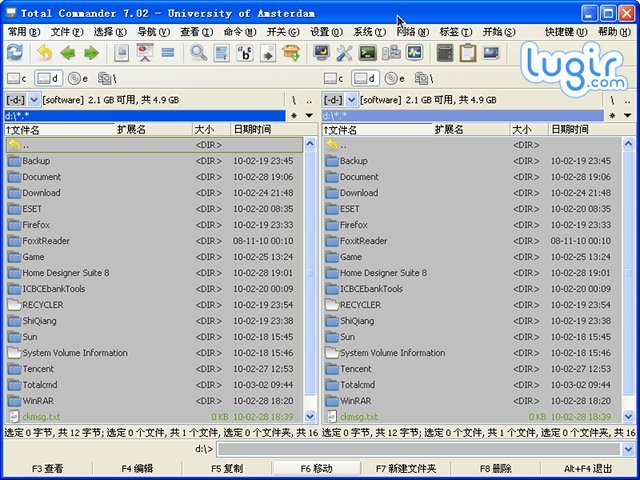Click the left panel Firefox folder icon
The image size is (640, 480).
(x=15, y=225)
